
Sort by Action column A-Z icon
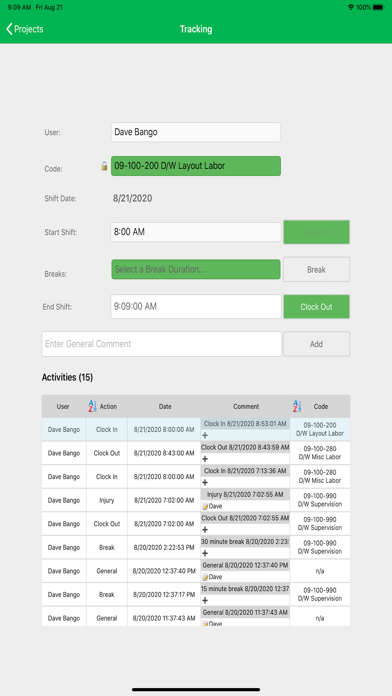92,406
